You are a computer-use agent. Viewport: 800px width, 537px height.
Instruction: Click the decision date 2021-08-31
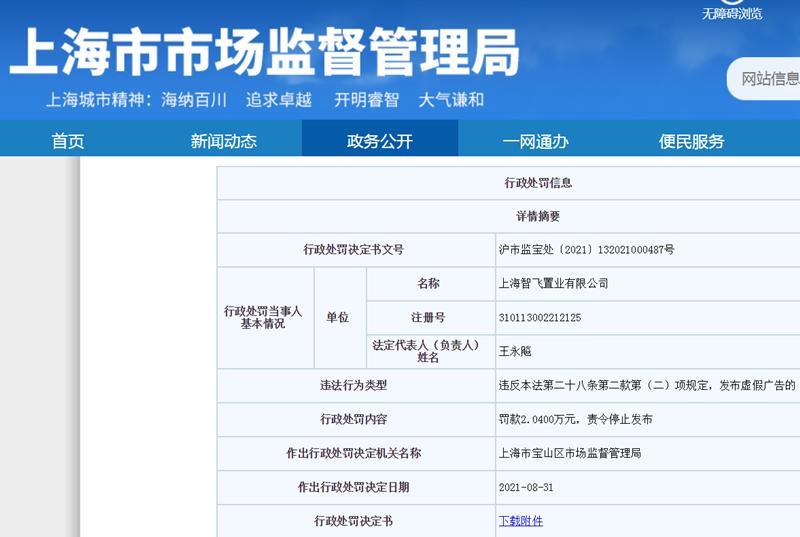coord(526,487)
